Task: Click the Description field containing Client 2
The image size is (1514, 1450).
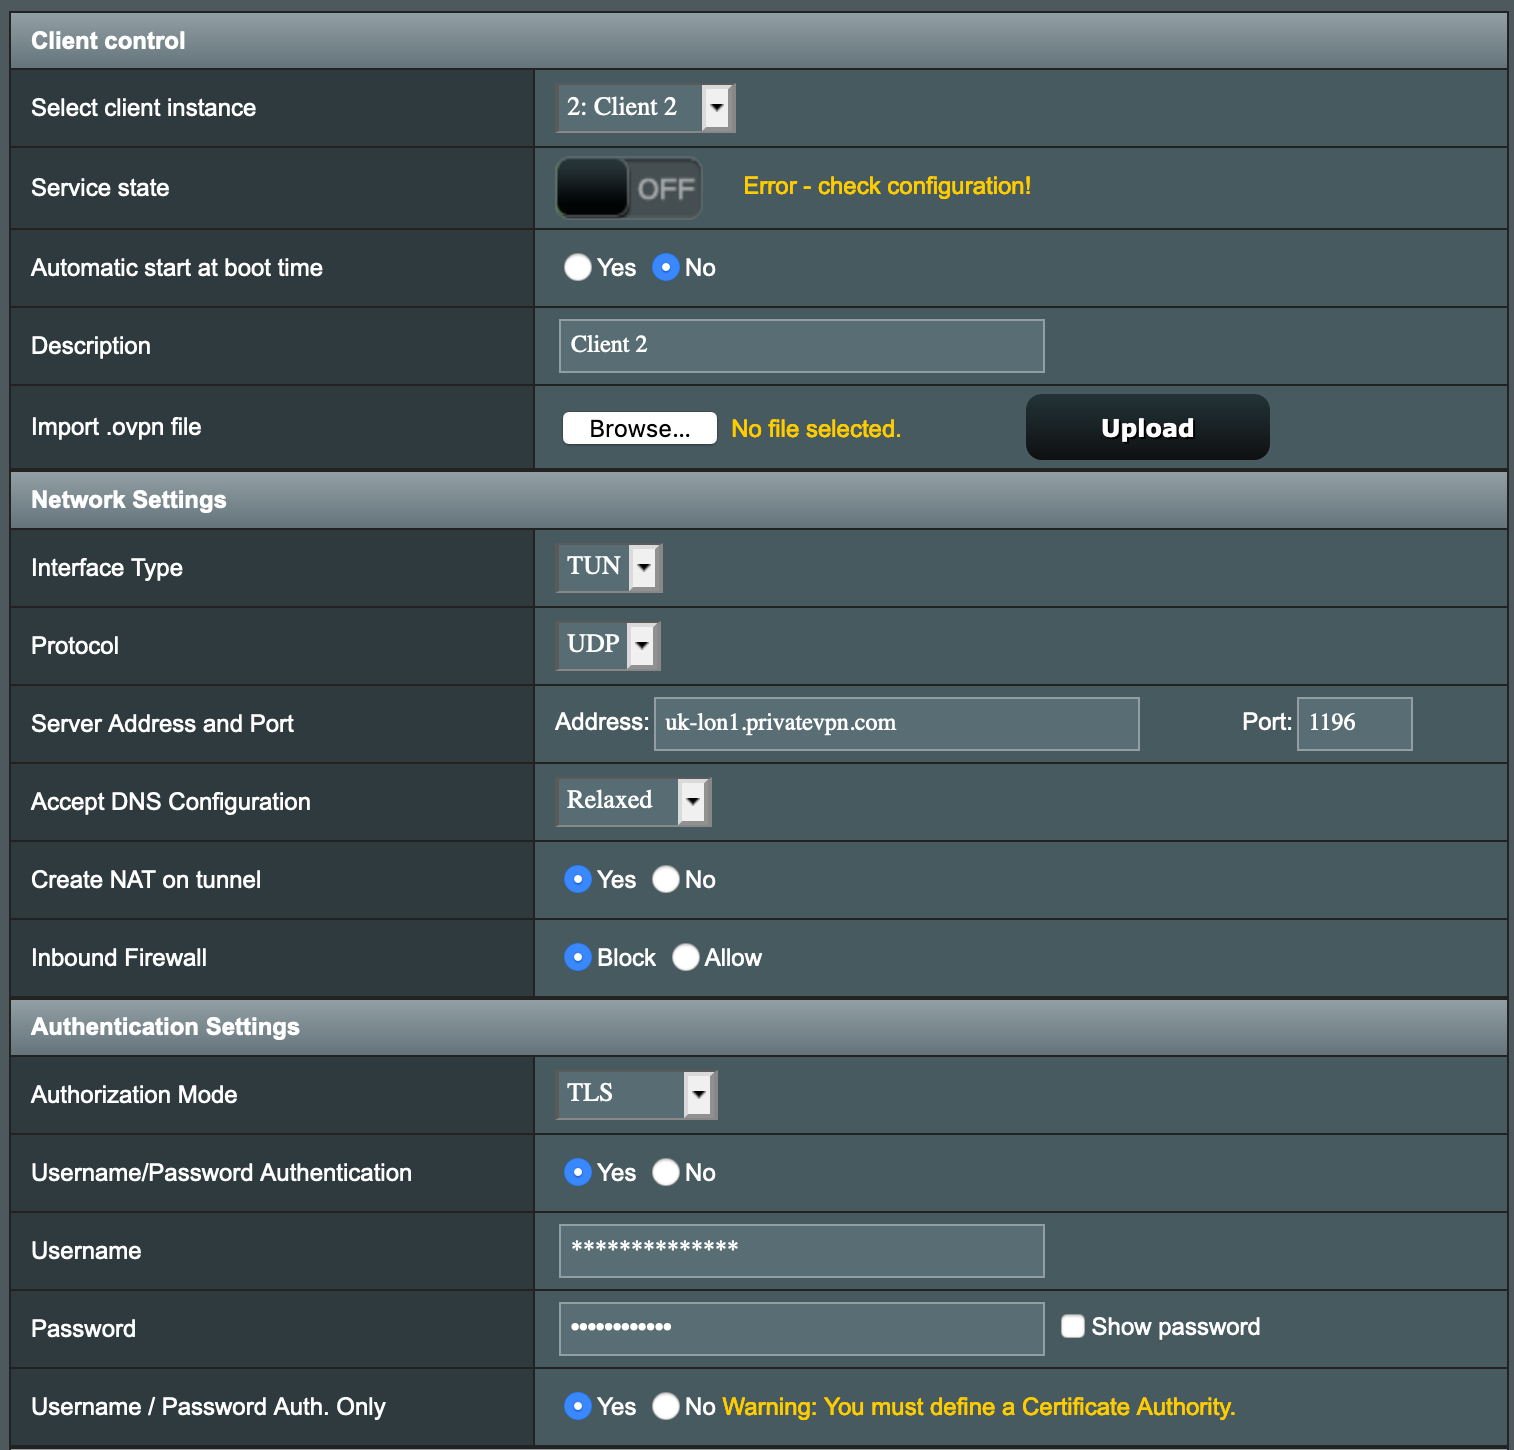Action: (802, 346)
